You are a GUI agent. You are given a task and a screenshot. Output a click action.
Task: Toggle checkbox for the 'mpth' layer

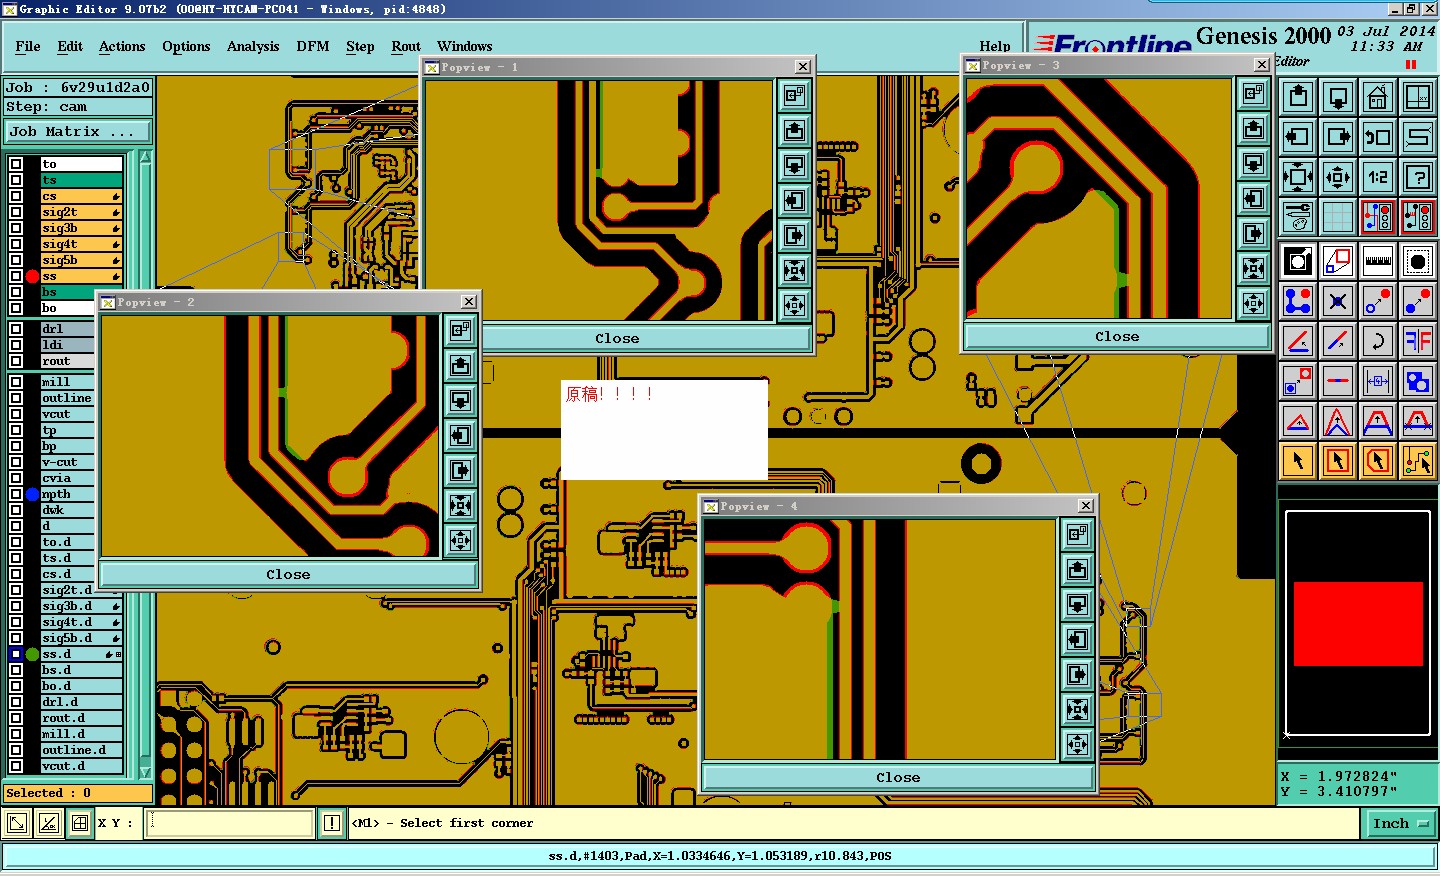click(x=16, y=494)
